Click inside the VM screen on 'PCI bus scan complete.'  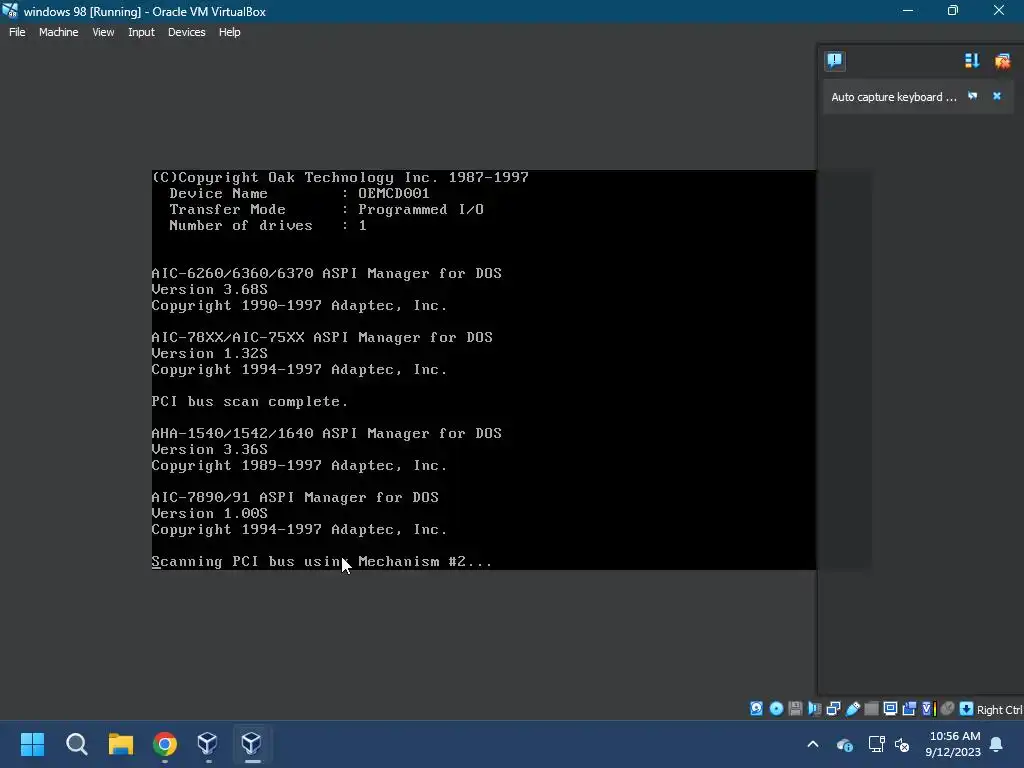coord(249,401)
